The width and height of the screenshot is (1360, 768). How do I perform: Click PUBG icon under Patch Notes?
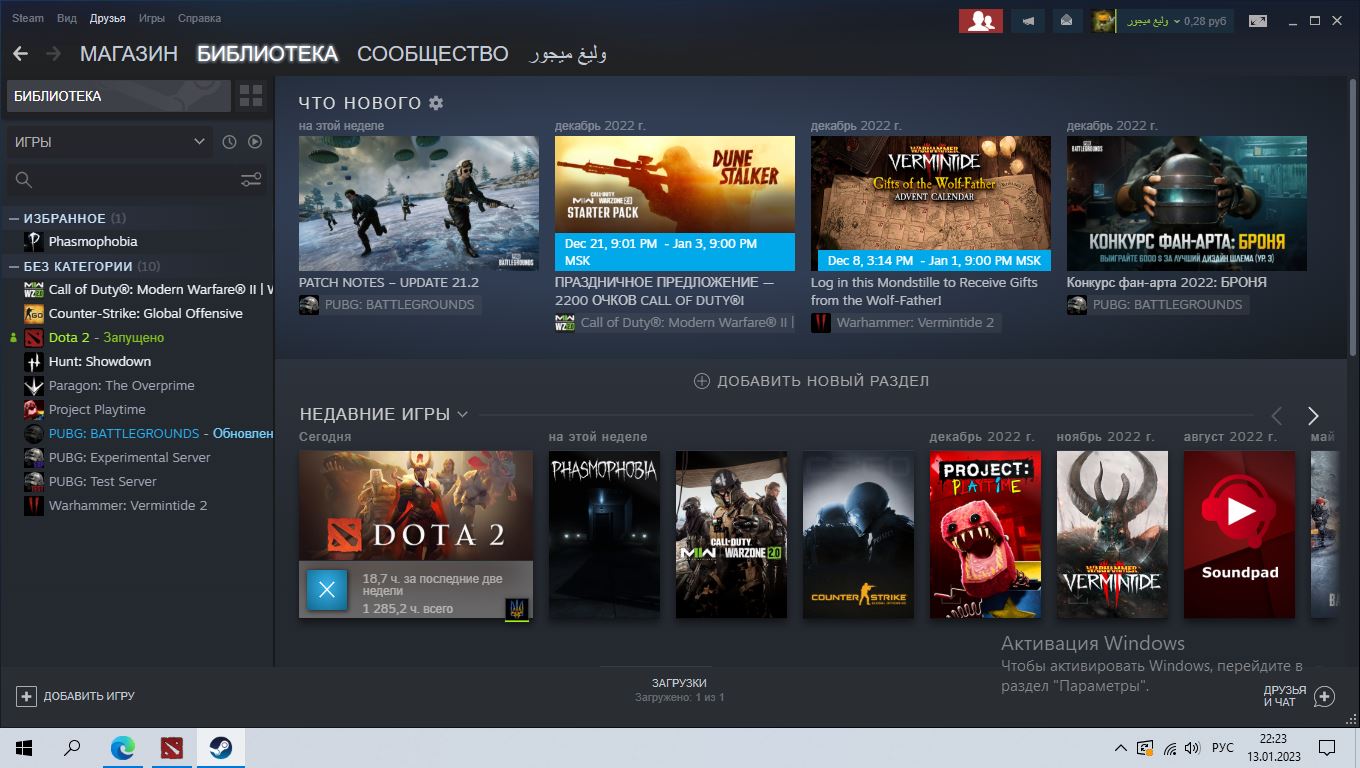pyautogui.click(x=309, y=305)
